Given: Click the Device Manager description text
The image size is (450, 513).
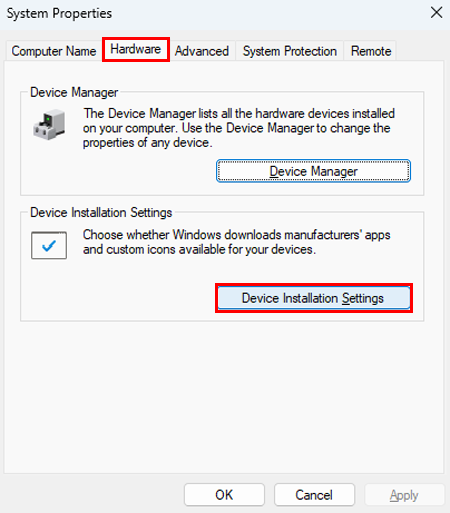Looking at the screenshot, I should [x=239, y=128].
